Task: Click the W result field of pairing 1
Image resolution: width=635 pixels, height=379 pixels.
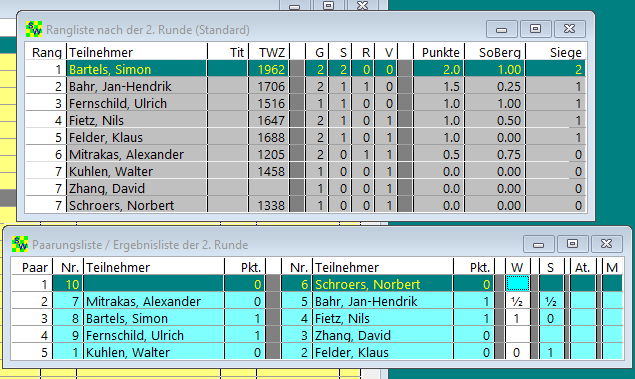Action: [x=518, y=284]
